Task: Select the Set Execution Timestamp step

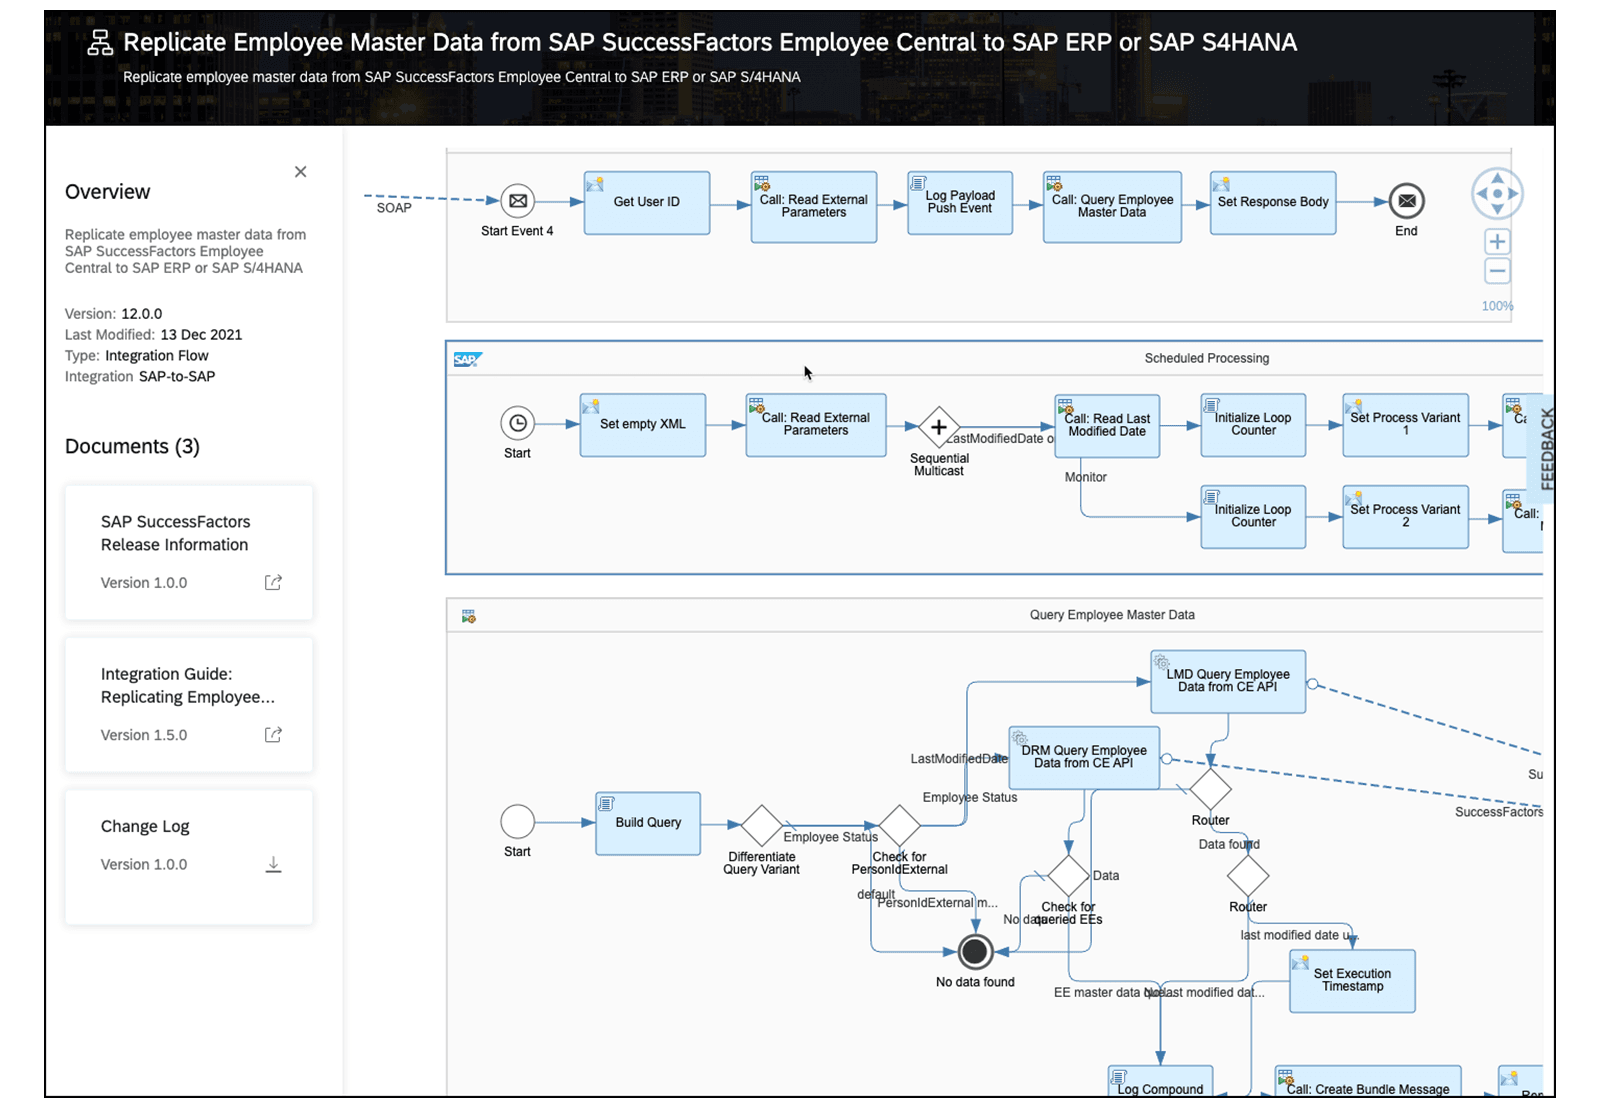Action: (1352, 981)
